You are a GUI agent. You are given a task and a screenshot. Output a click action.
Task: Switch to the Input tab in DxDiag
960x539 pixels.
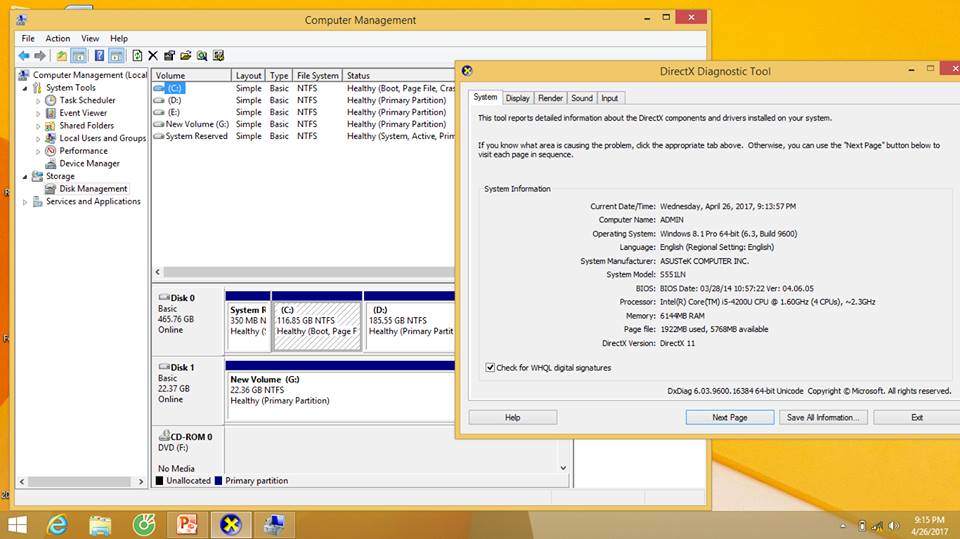click(x=609, y=98)
